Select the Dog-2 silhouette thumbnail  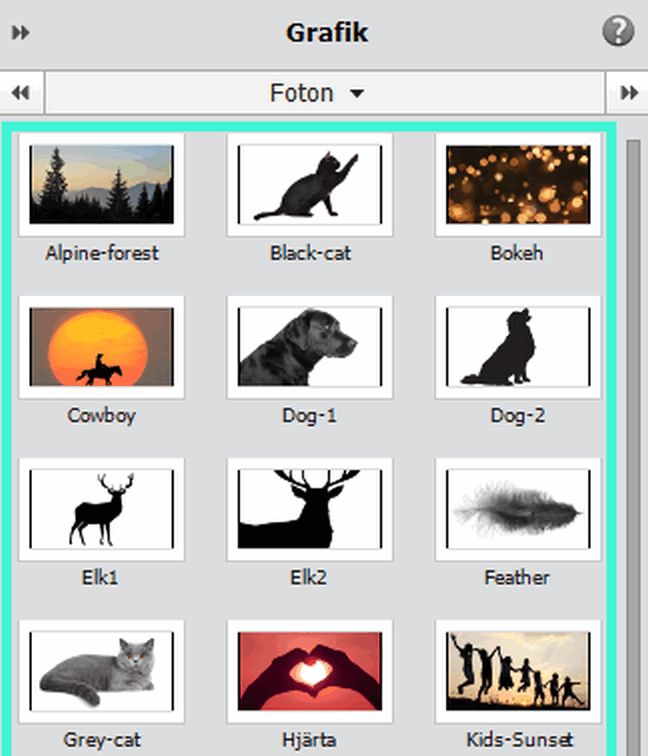[518, 347]
